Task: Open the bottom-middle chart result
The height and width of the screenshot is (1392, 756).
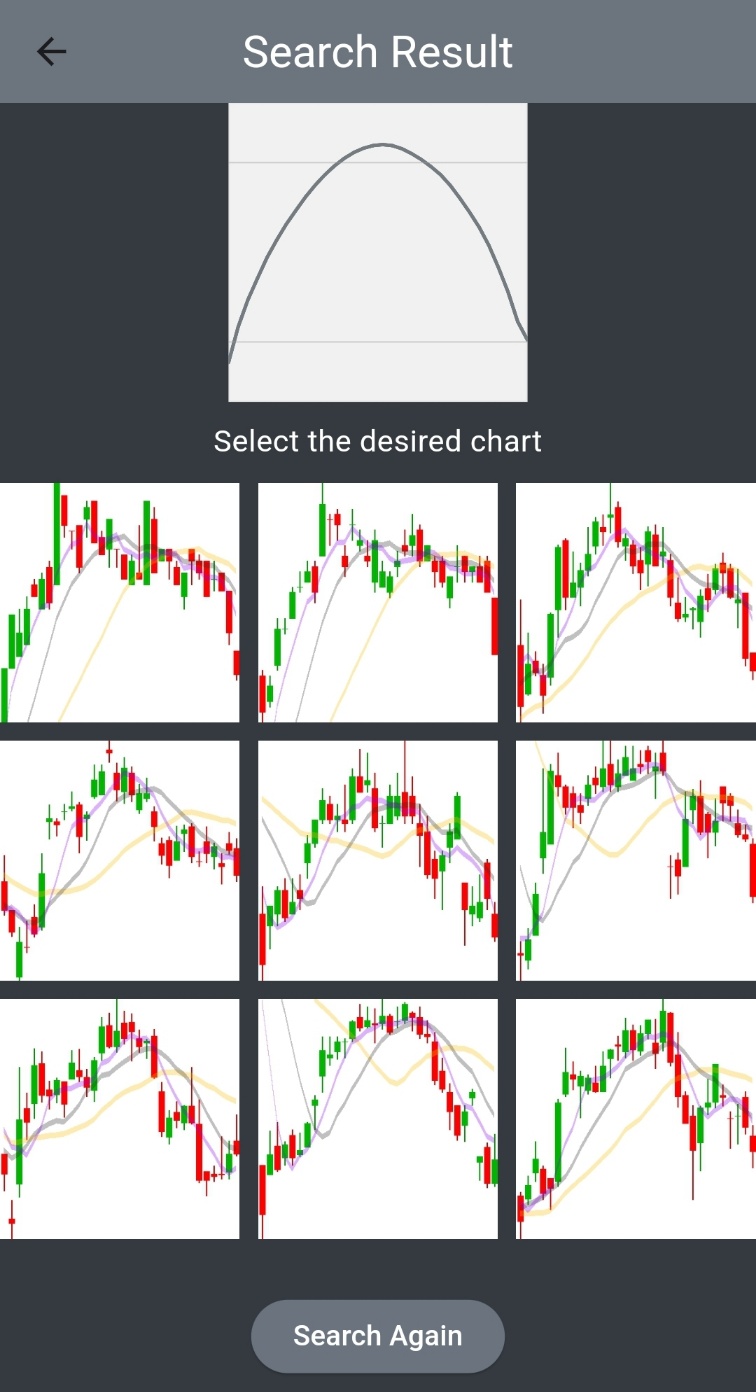Action: pos(378,1119)
